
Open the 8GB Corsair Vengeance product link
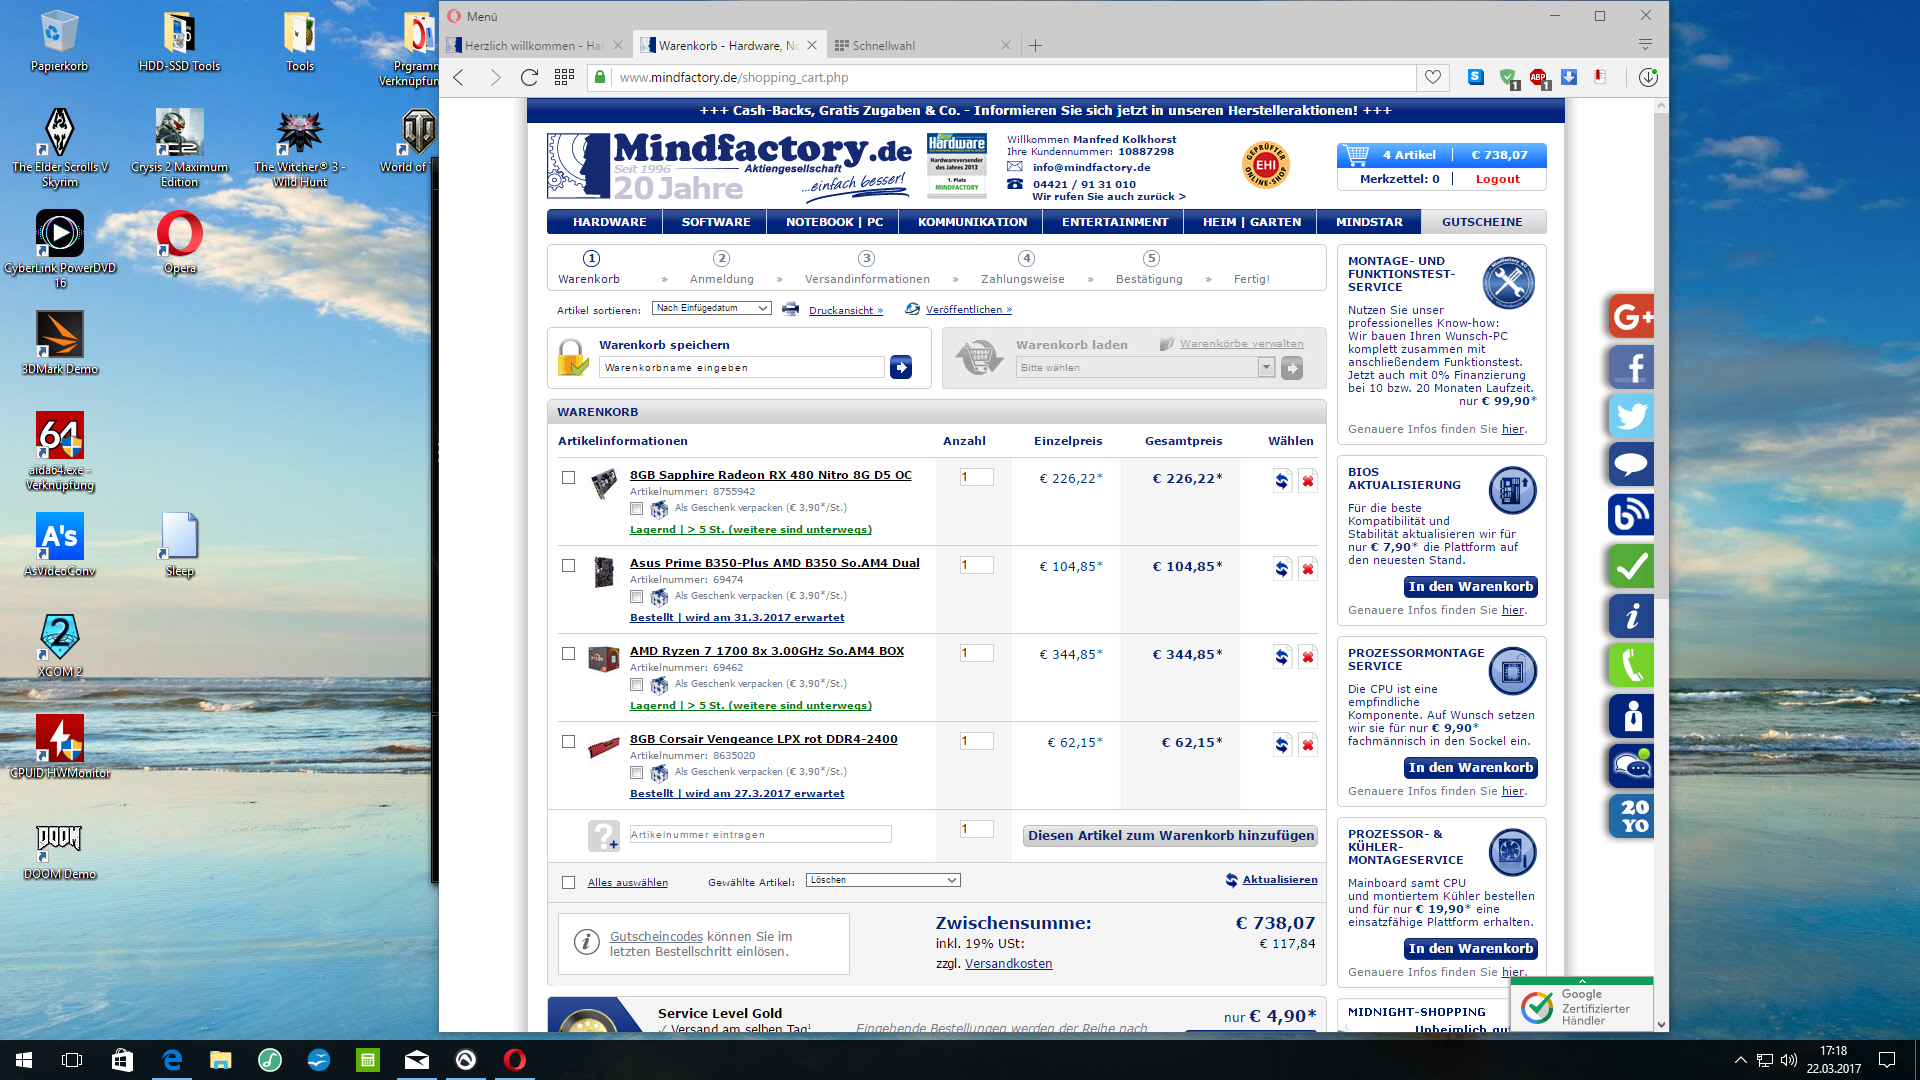[x=763, y=739]
